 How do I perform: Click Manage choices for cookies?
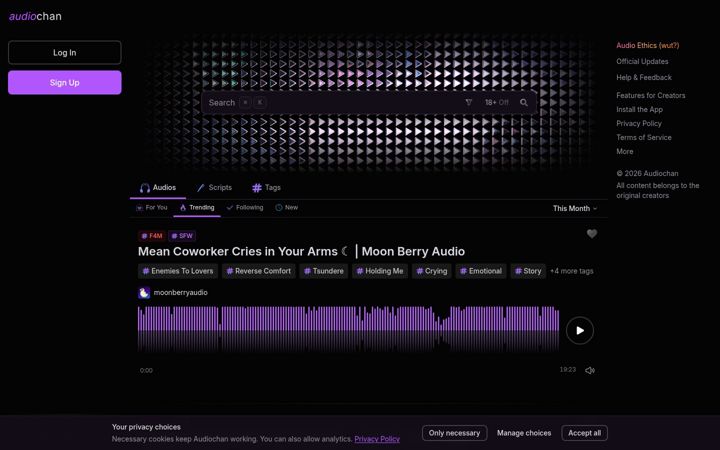tap(524, 433)
